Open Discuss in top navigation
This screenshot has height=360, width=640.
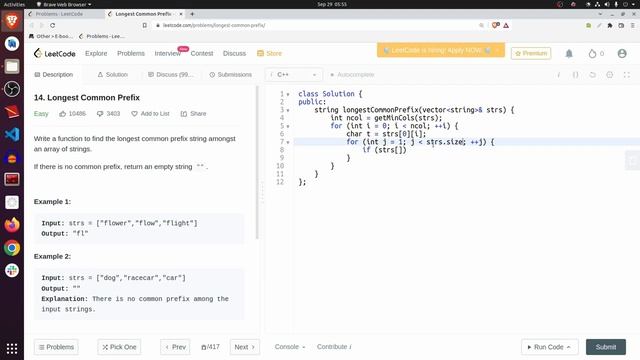pos(234,53)
